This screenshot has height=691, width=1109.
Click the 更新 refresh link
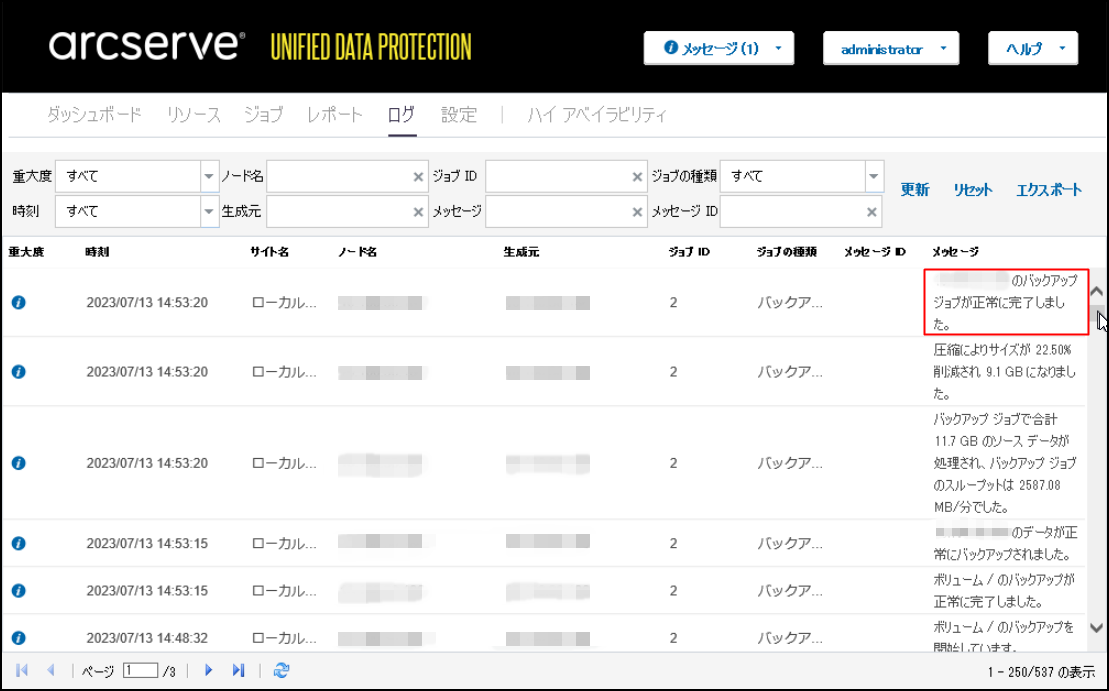click(x=914, y=190)
